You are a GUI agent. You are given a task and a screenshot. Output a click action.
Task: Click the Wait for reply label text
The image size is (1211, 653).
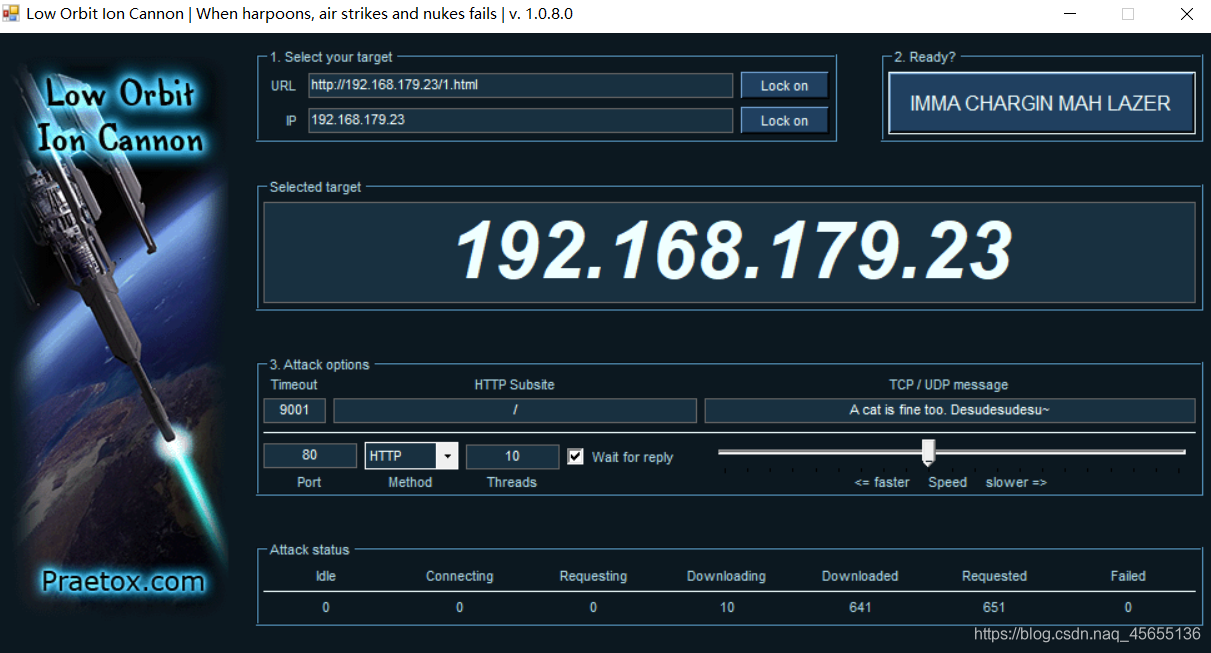(x=632, y=457)
